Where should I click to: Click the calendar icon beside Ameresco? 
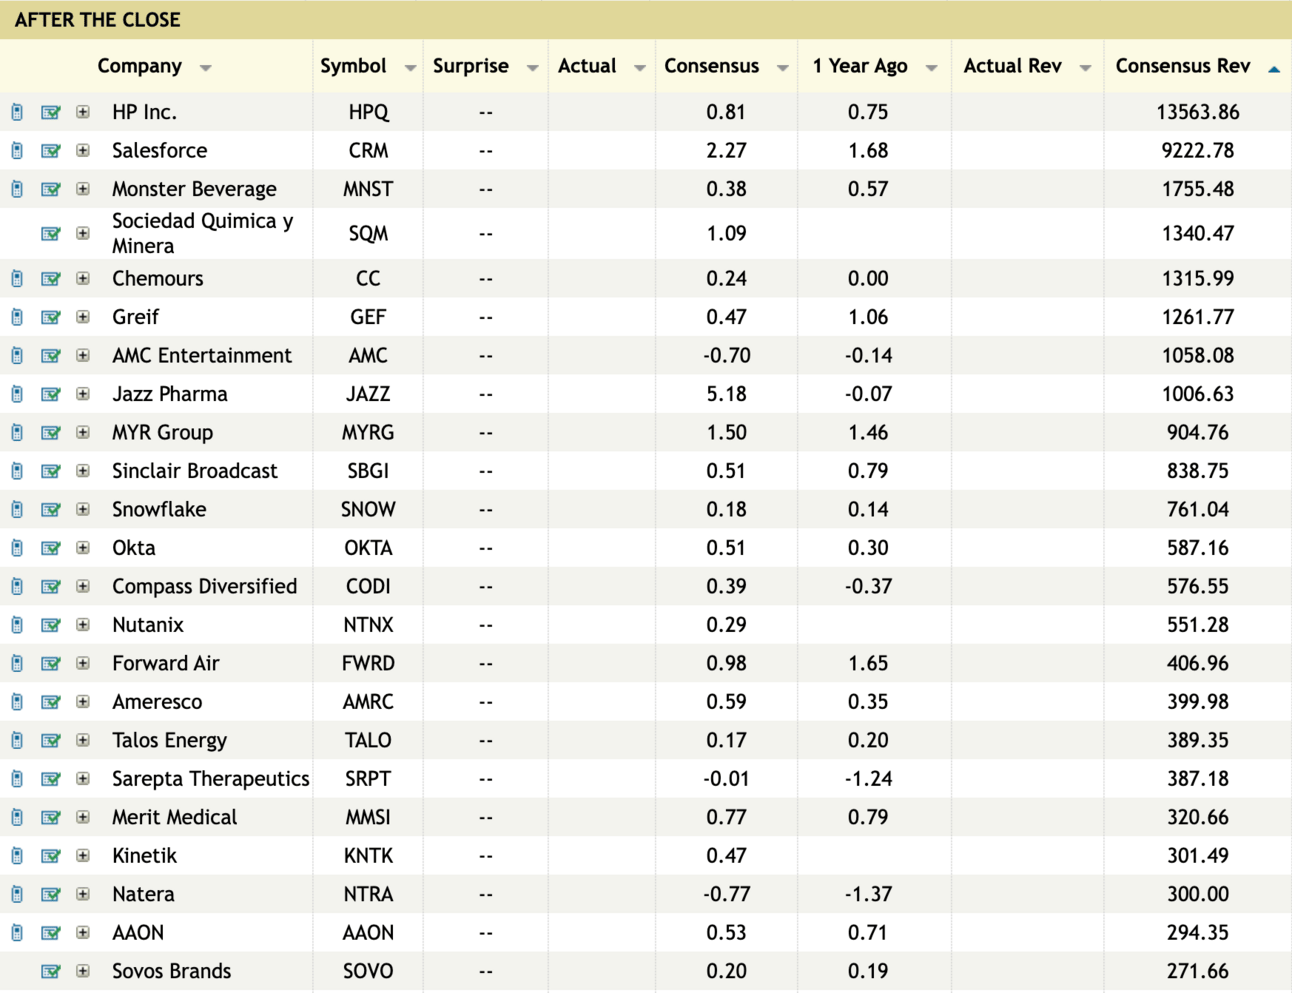51,703
